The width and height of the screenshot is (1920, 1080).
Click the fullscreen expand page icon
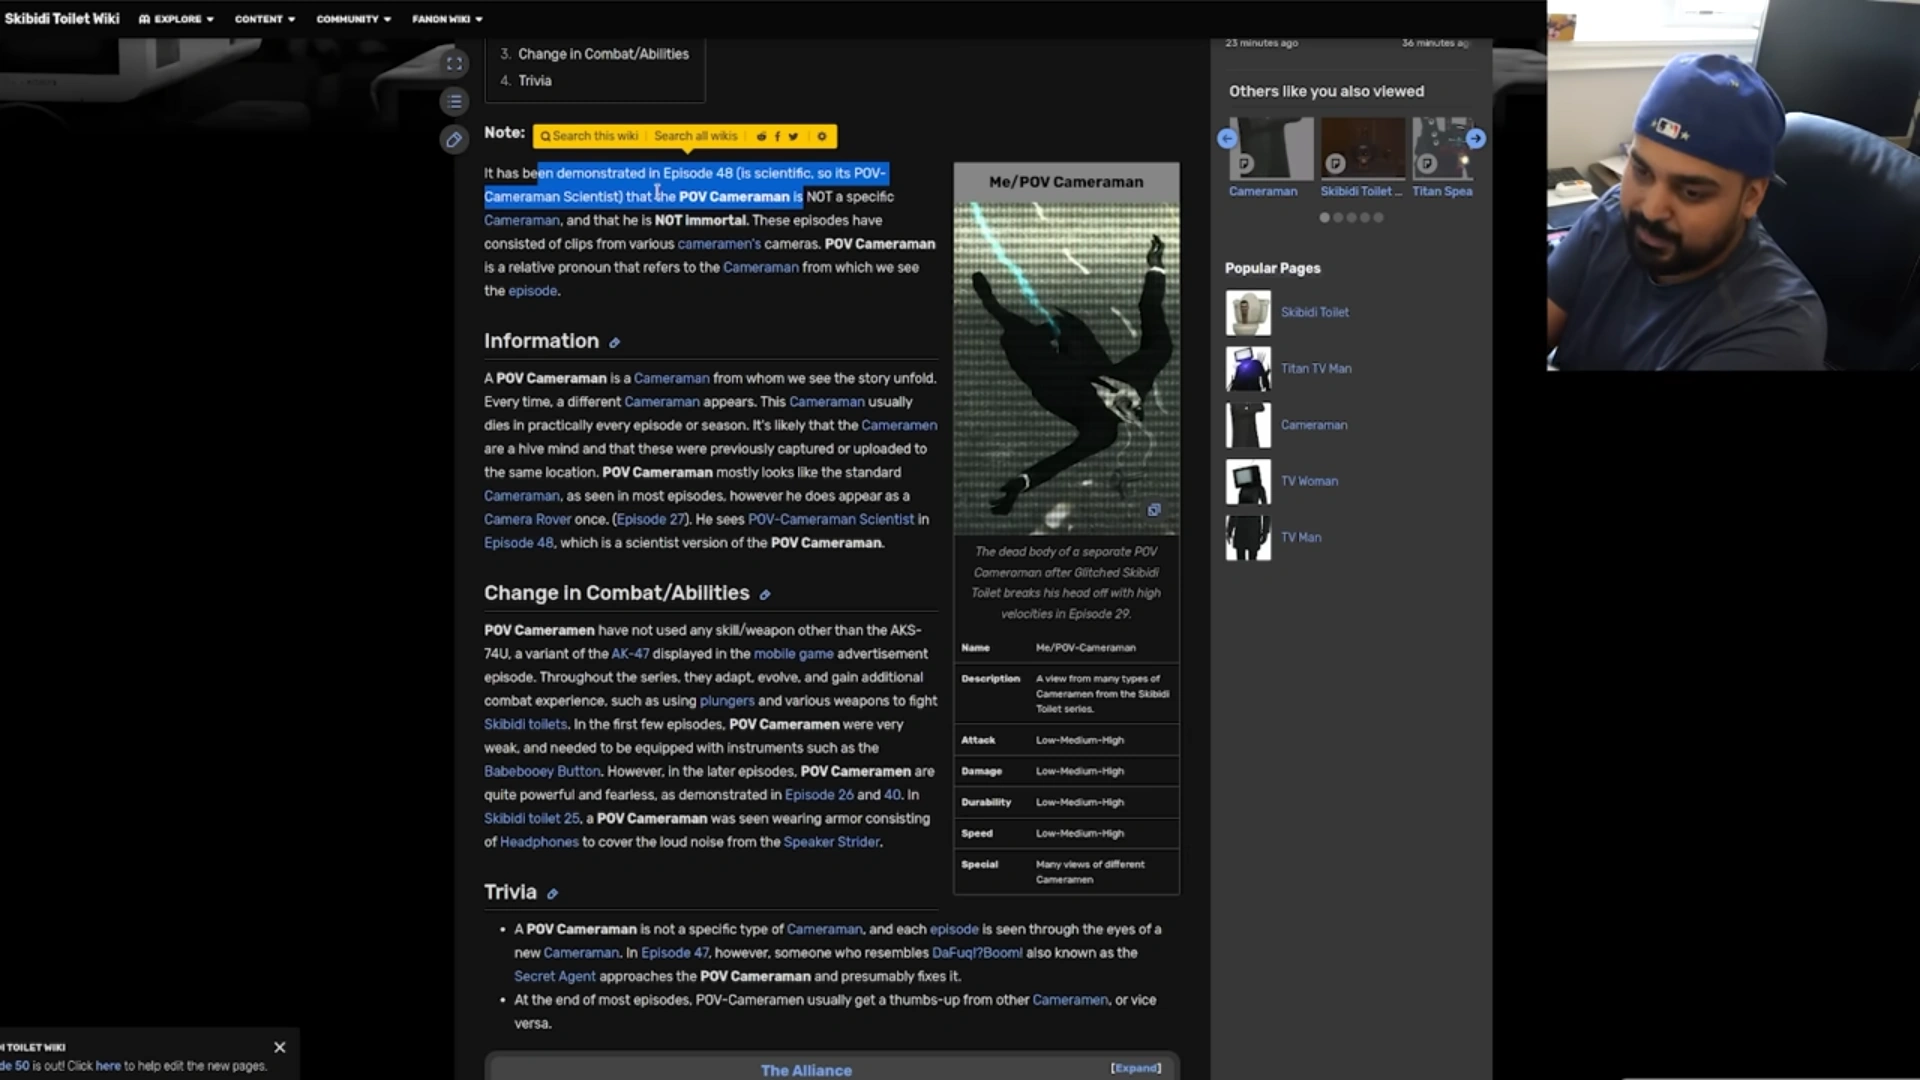[x=454, y=64]
